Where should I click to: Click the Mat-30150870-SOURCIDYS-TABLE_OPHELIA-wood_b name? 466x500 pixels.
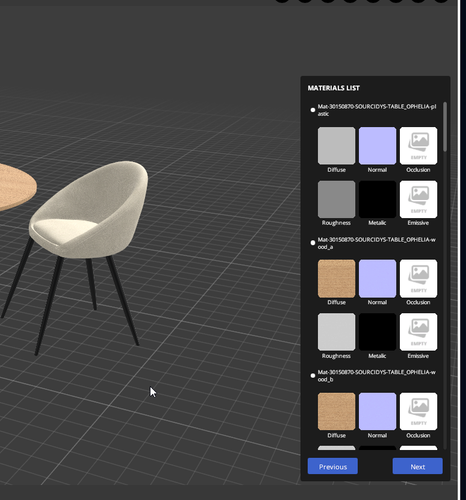[377, 376]
